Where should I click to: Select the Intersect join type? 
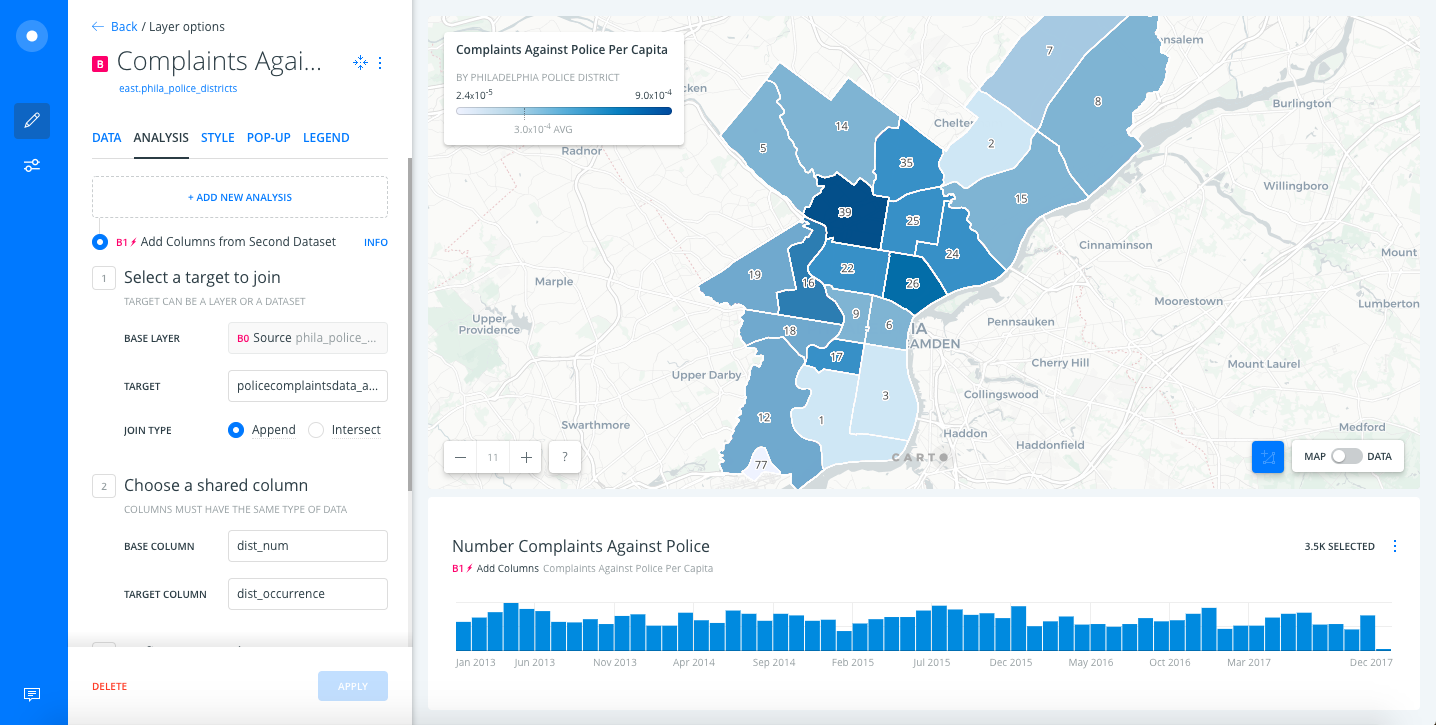pos(316,430)
